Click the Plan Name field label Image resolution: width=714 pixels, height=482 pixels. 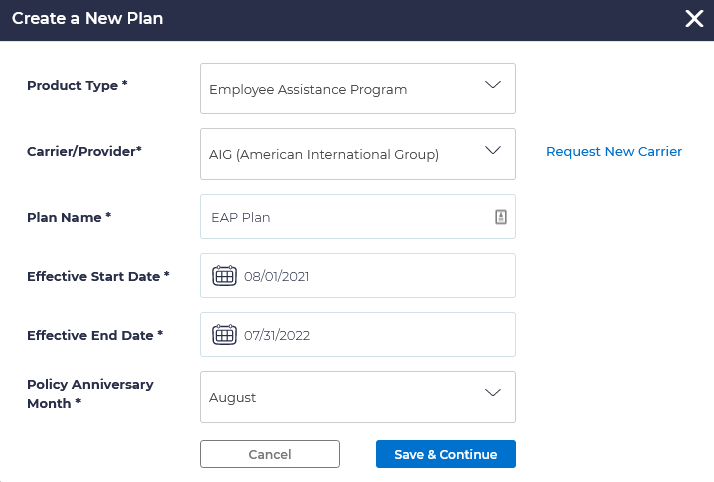pyautogui.click(x=69, y=217)
